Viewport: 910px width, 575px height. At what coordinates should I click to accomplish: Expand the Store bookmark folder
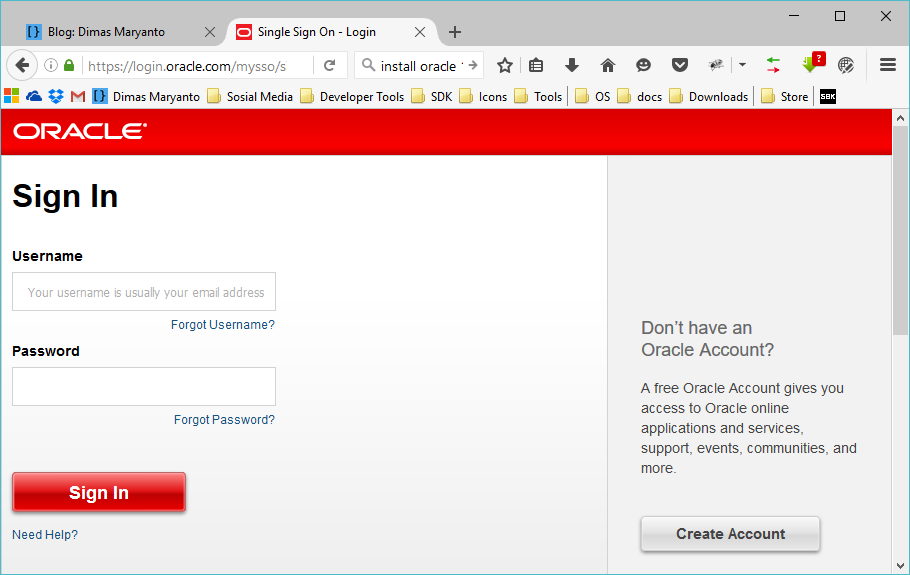(785, 96)
